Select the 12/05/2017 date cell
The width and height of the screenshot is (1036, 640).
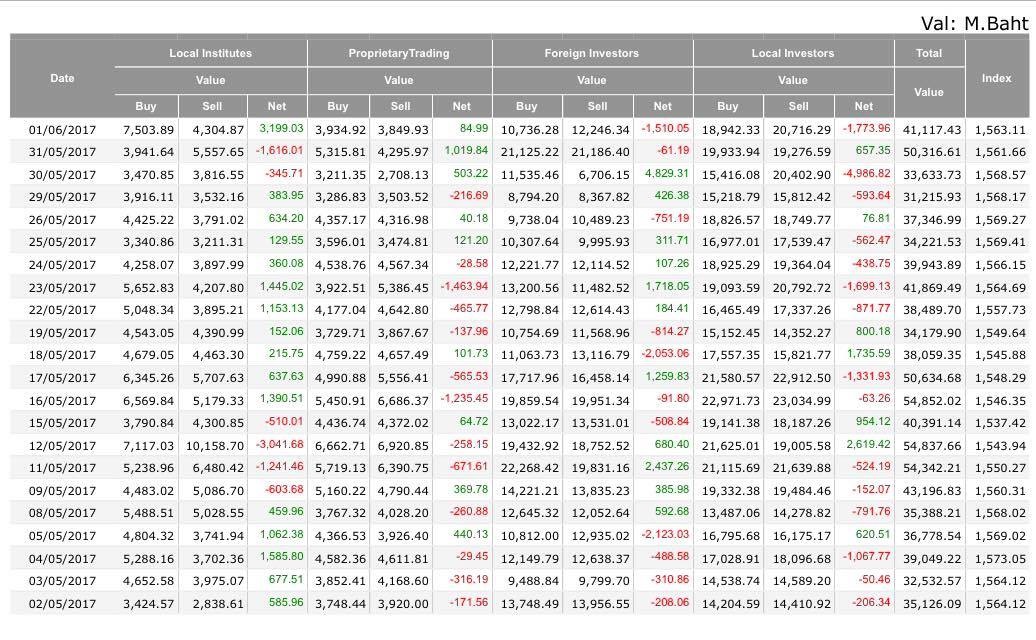pos(62,446)
